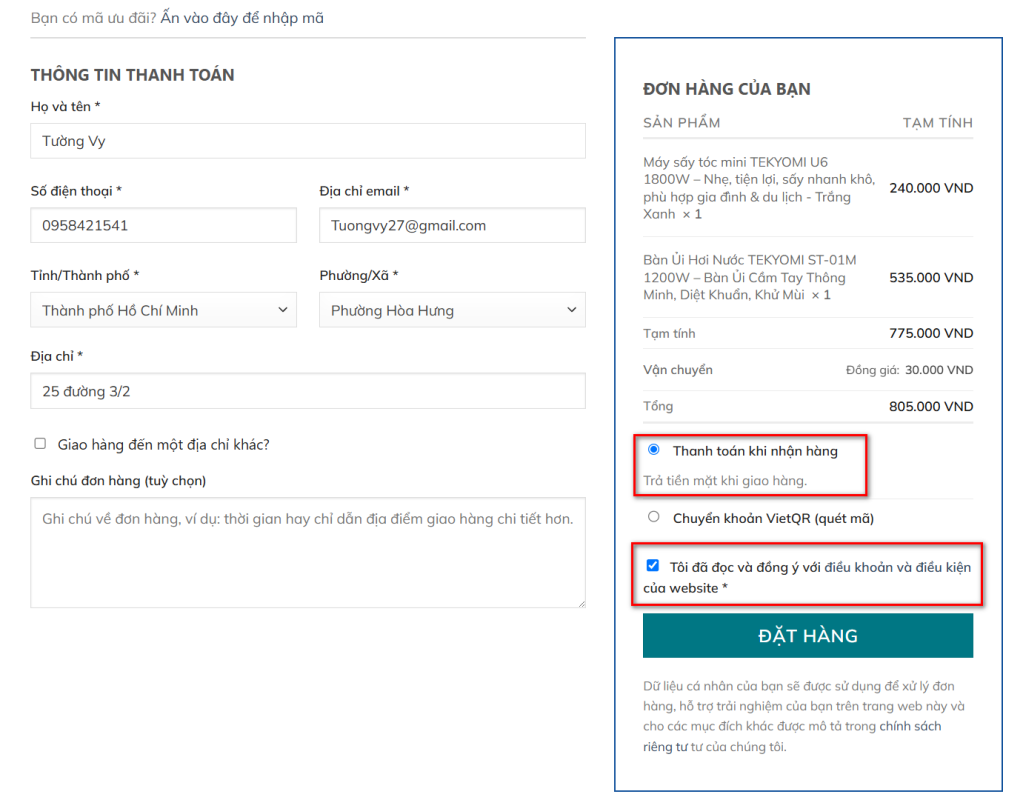Enable shipping to a different address checkbox
This screenshot has height=800, width=1023.
[x=40, y=444]
